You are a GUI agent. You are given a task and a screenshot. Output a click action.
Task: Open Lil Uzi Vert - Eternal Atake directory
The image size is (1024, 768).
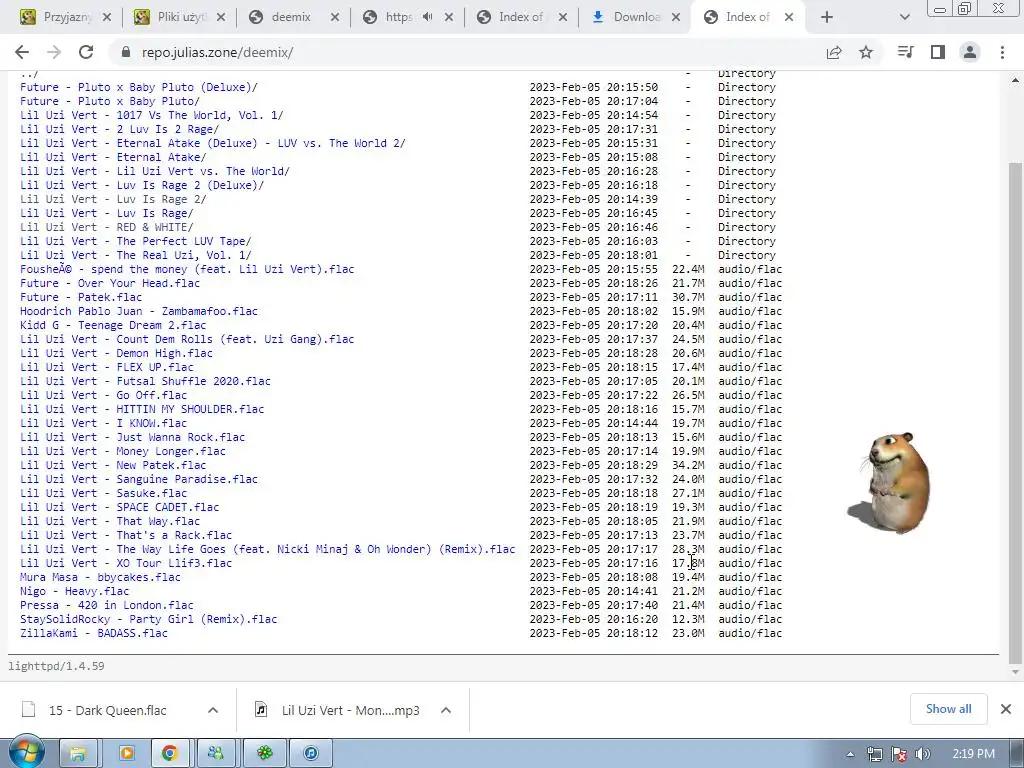point(113,157)
